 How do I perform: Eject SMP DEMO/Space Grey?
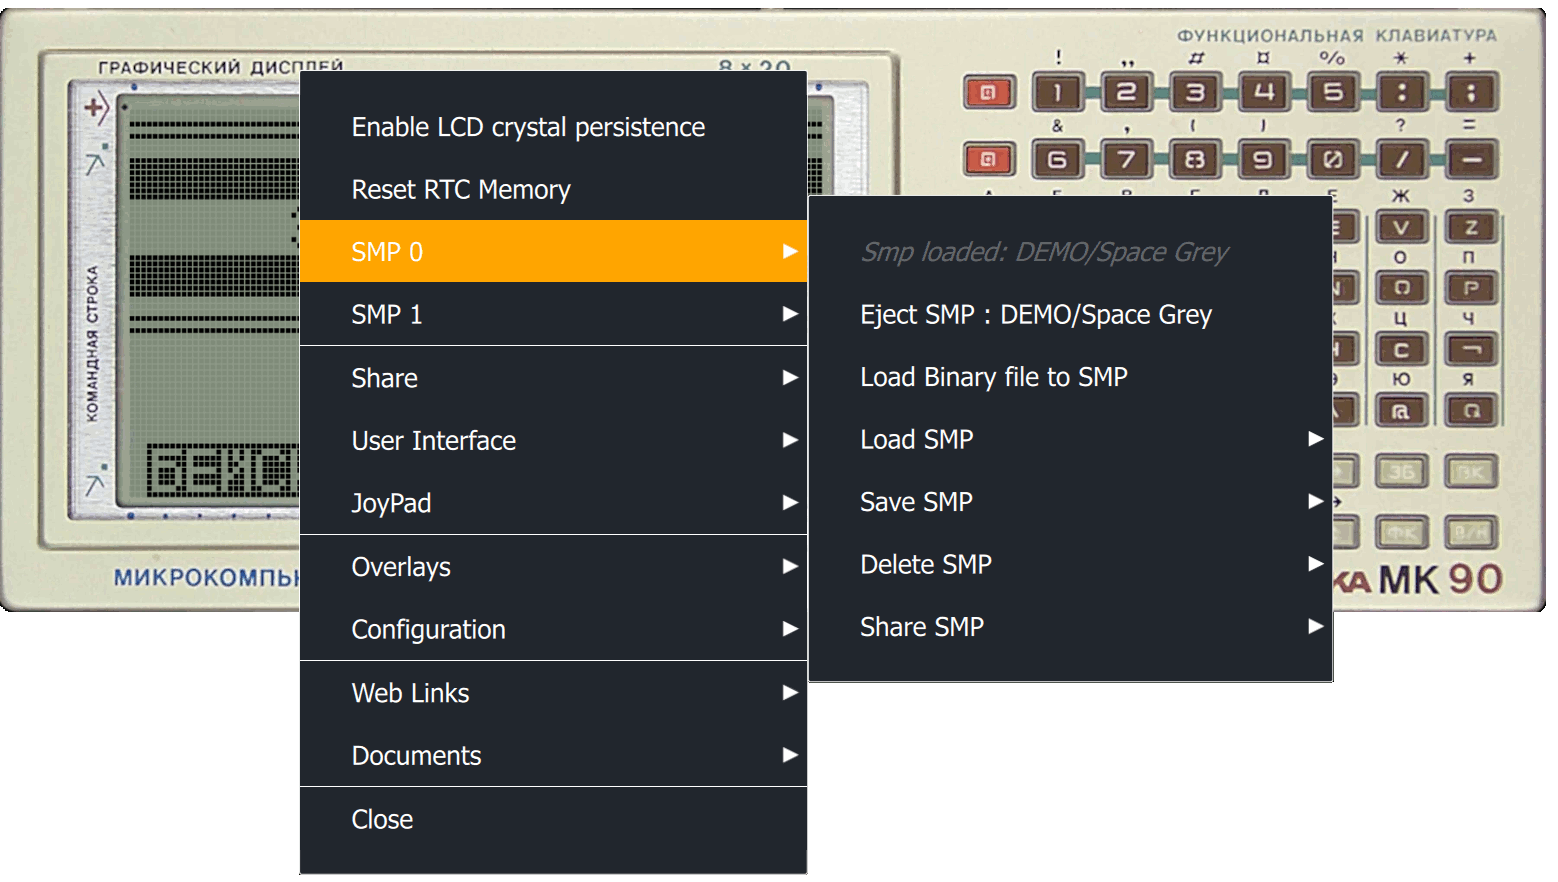1035,314
